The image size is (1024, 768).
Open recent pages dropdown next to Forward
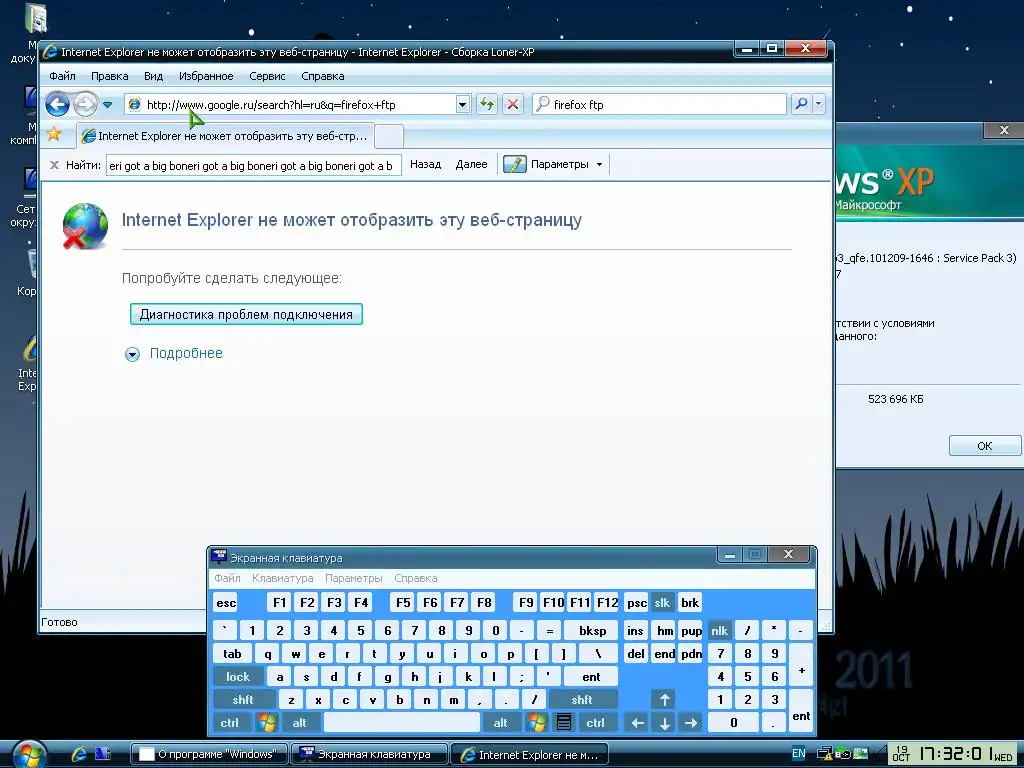[108, 104]
